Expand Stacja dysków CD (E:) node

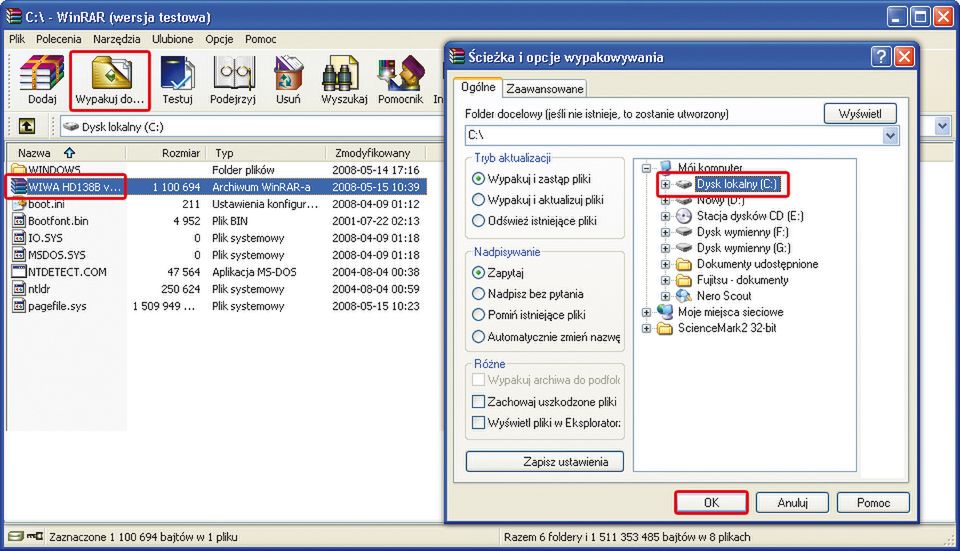pyautogui.click(x=666, y=216)
